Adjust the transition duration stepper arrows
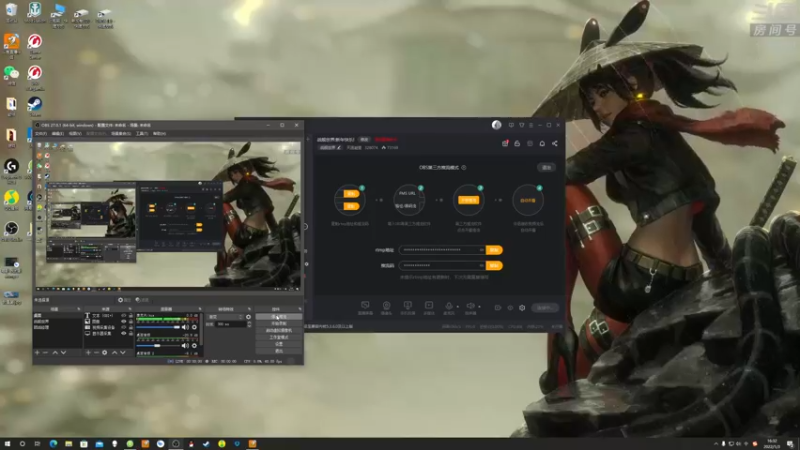800x450 pixels. coord(249,324)
